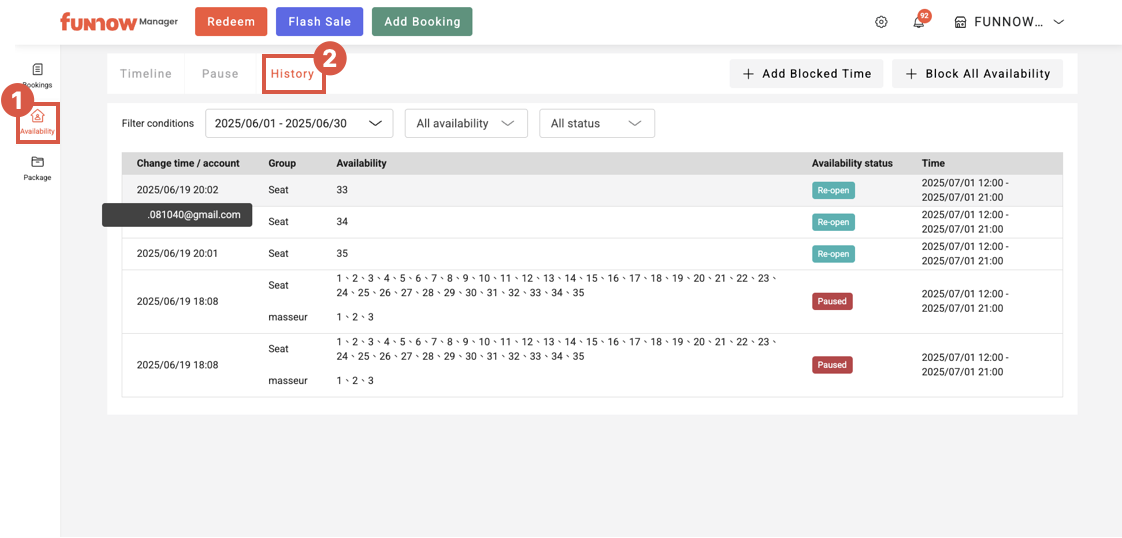Open the Package sidebar icon
Viewport: 1122px width, 538px height.
pos(37,162)
